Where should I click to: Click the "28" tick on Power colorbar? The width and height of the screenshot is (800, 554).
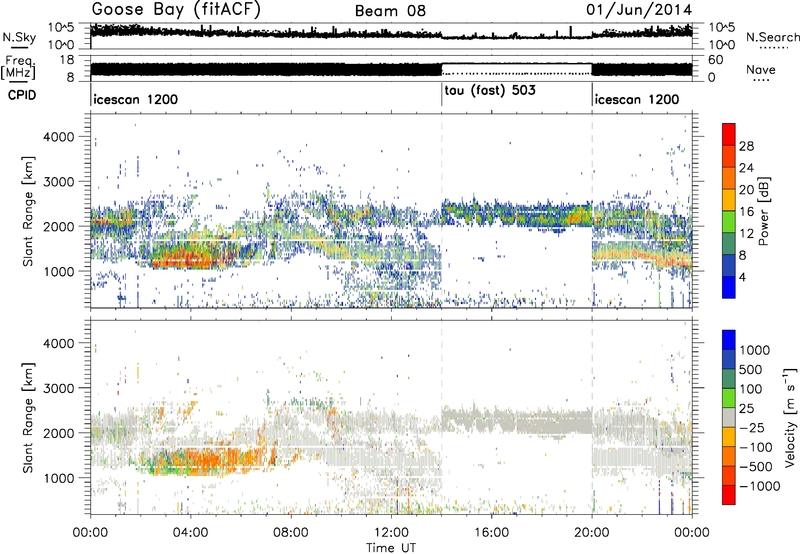746,146
